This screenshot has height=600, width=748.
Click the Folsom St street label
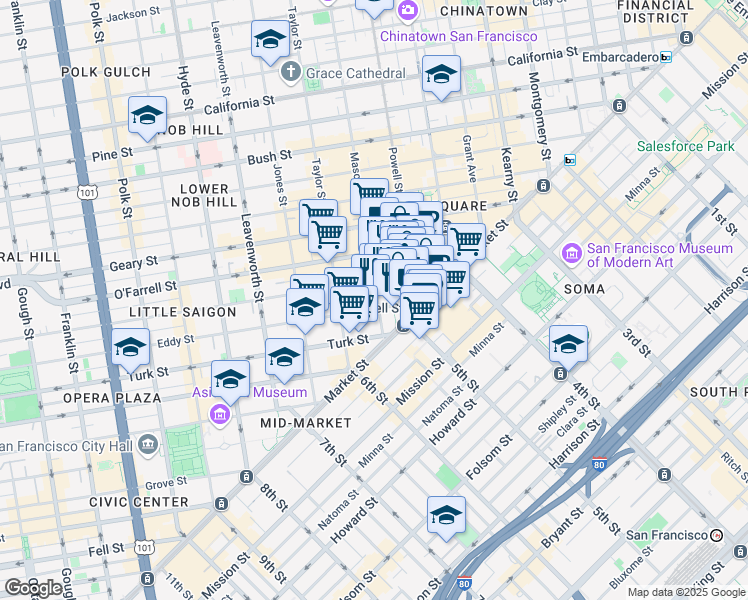(488, 457)
